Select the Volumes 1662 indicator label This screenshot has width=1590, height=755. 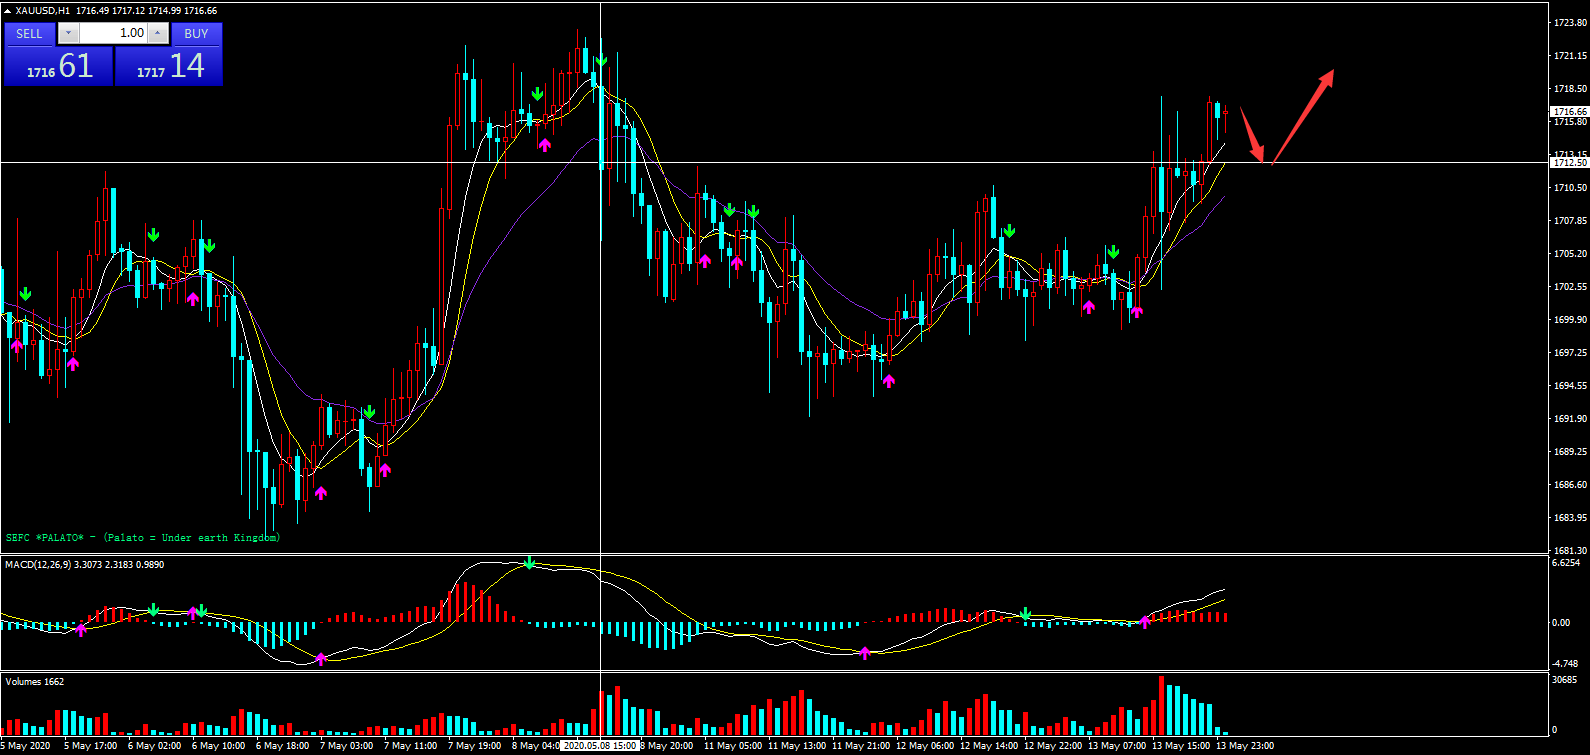[x=34, y=682]
